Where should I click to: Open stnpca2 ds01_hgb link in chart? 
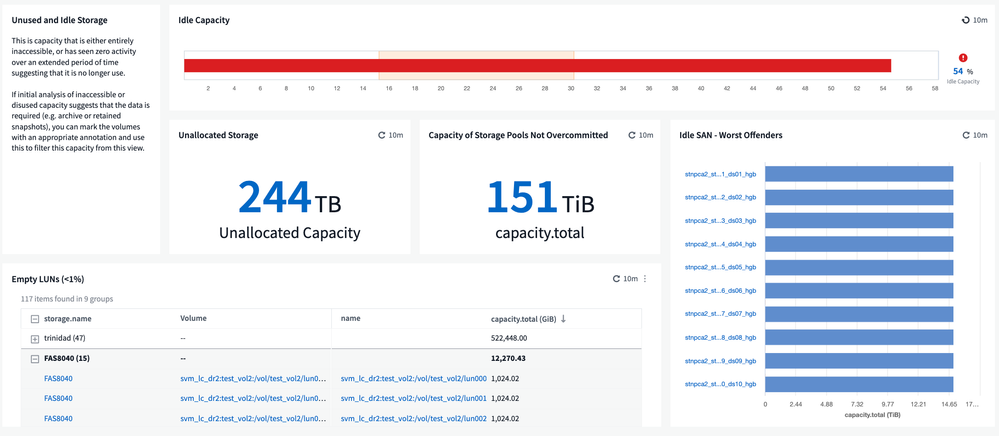tap(719, 174)
